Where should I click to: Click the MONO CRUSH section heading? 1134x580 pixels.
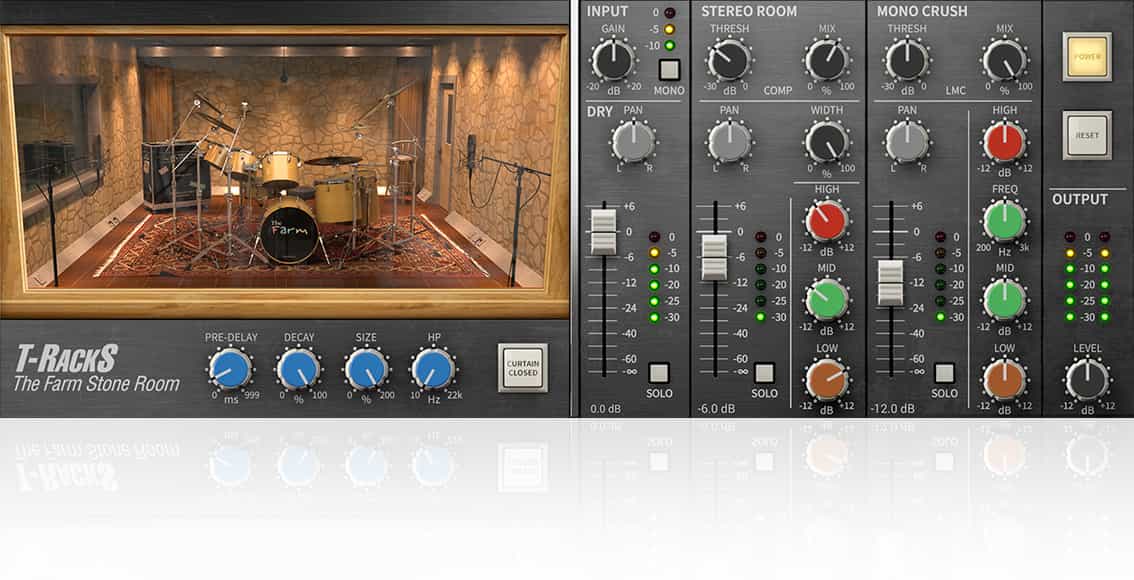922,11
